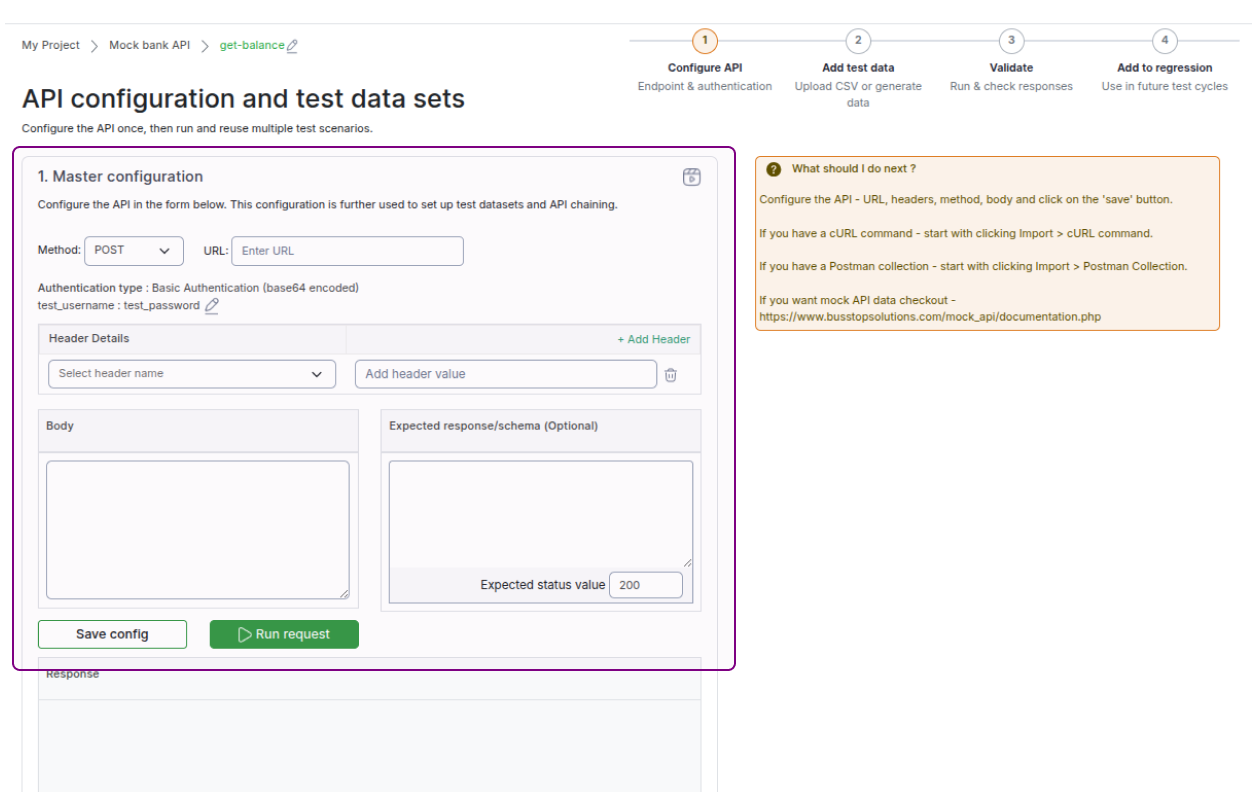Image resolution: width=1252 pixels, height=792 pixels.
Task: Click "API configuration and test data sets" title
Action: (243, 99)
